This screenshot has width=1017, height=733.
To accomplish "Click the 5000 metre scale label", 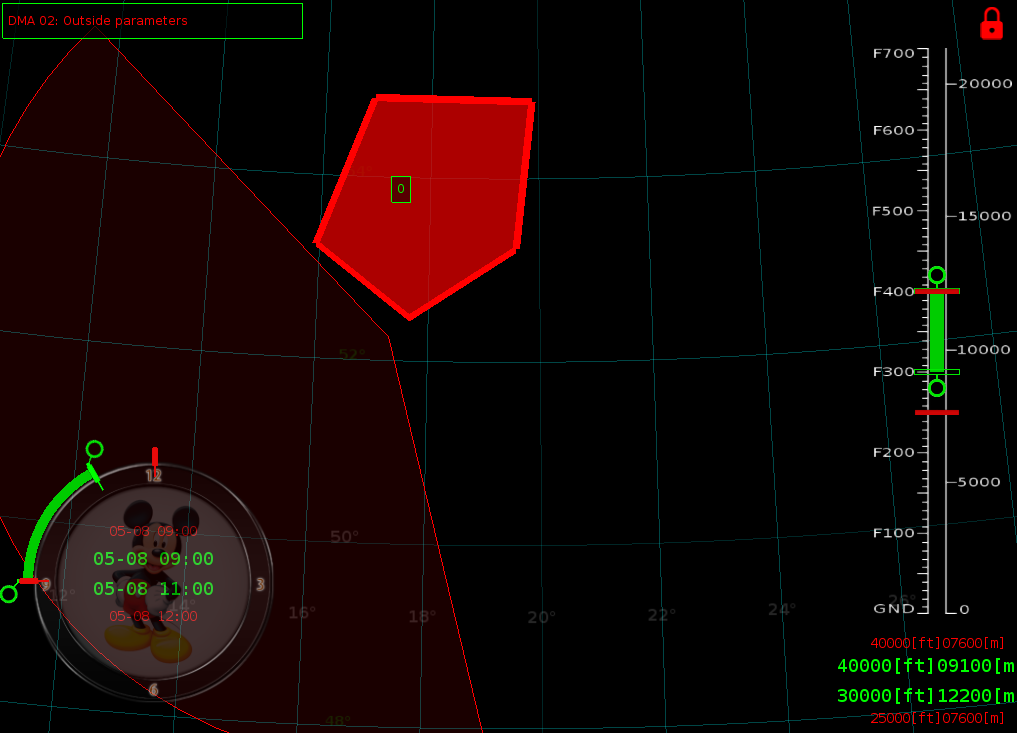I will click(x=979, y=482).
